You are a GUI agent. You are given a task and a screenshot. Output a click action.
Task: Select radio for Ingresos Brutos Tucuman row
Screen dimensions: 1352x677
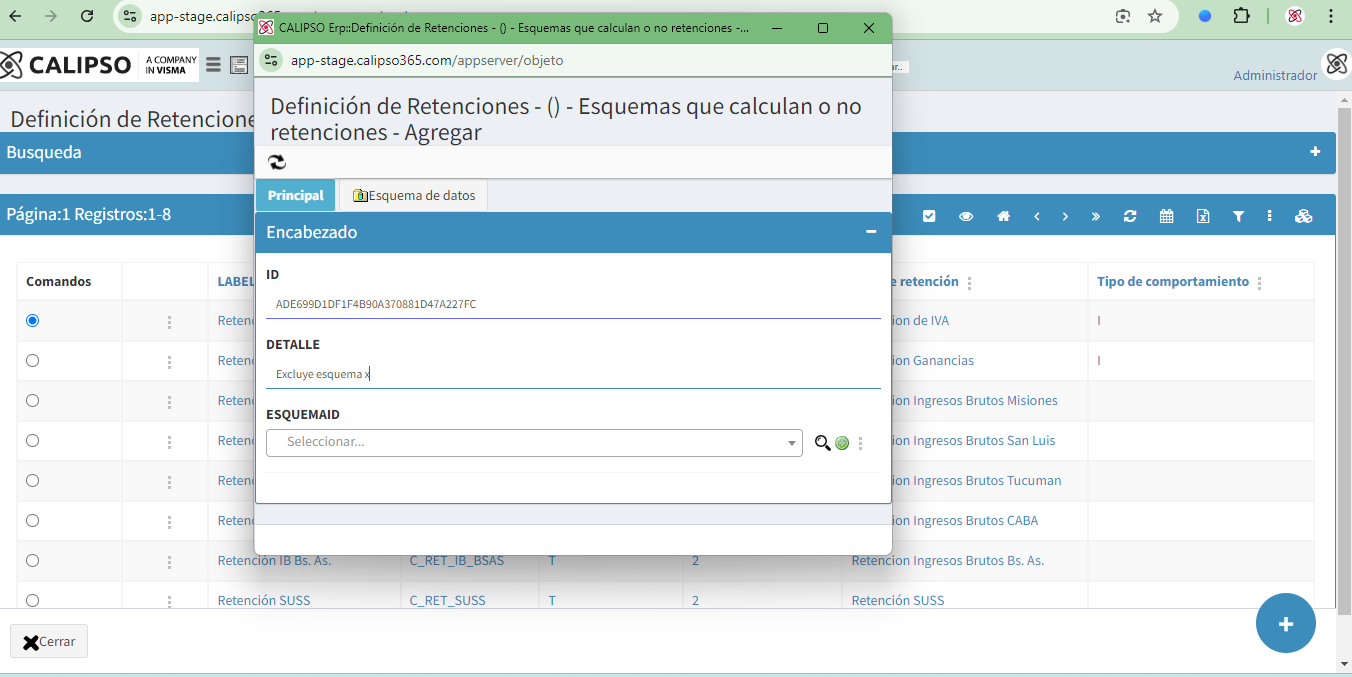tap(33, 480)
